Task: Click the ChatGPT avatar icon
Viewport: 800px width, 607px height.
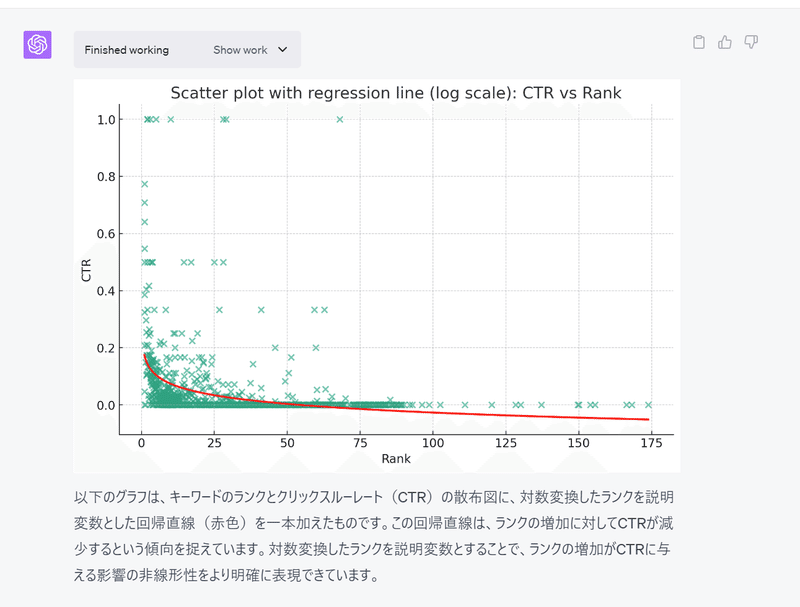Action: point(38,45)
